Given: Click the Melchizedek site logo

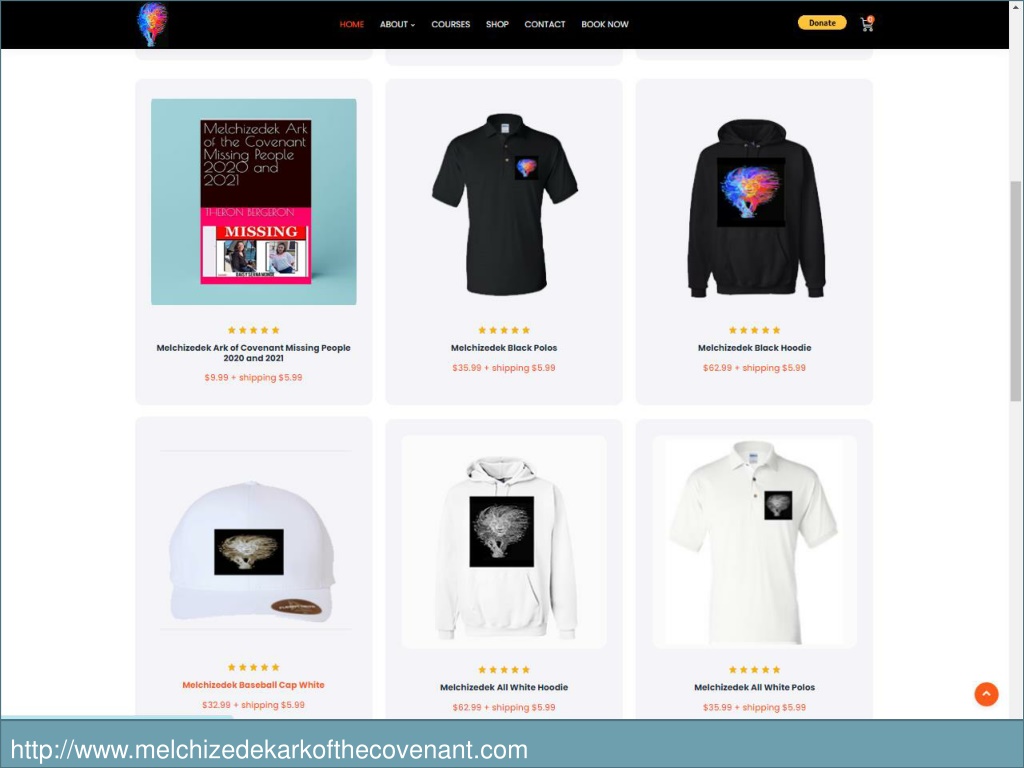Looking at the screenshot, I should pyautogui.click(x=152, y=24).
